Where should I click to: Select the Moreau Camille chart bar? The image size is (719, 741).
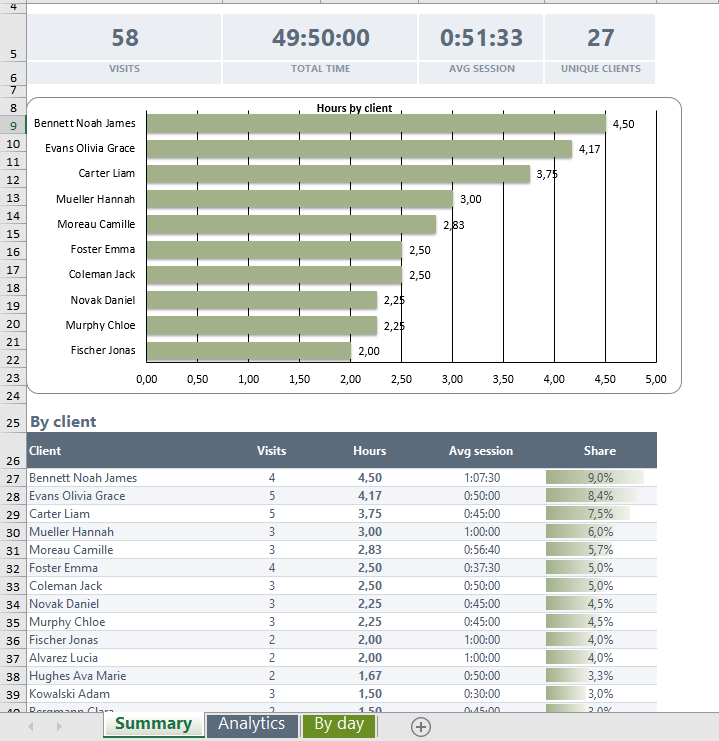pos(291,224)
